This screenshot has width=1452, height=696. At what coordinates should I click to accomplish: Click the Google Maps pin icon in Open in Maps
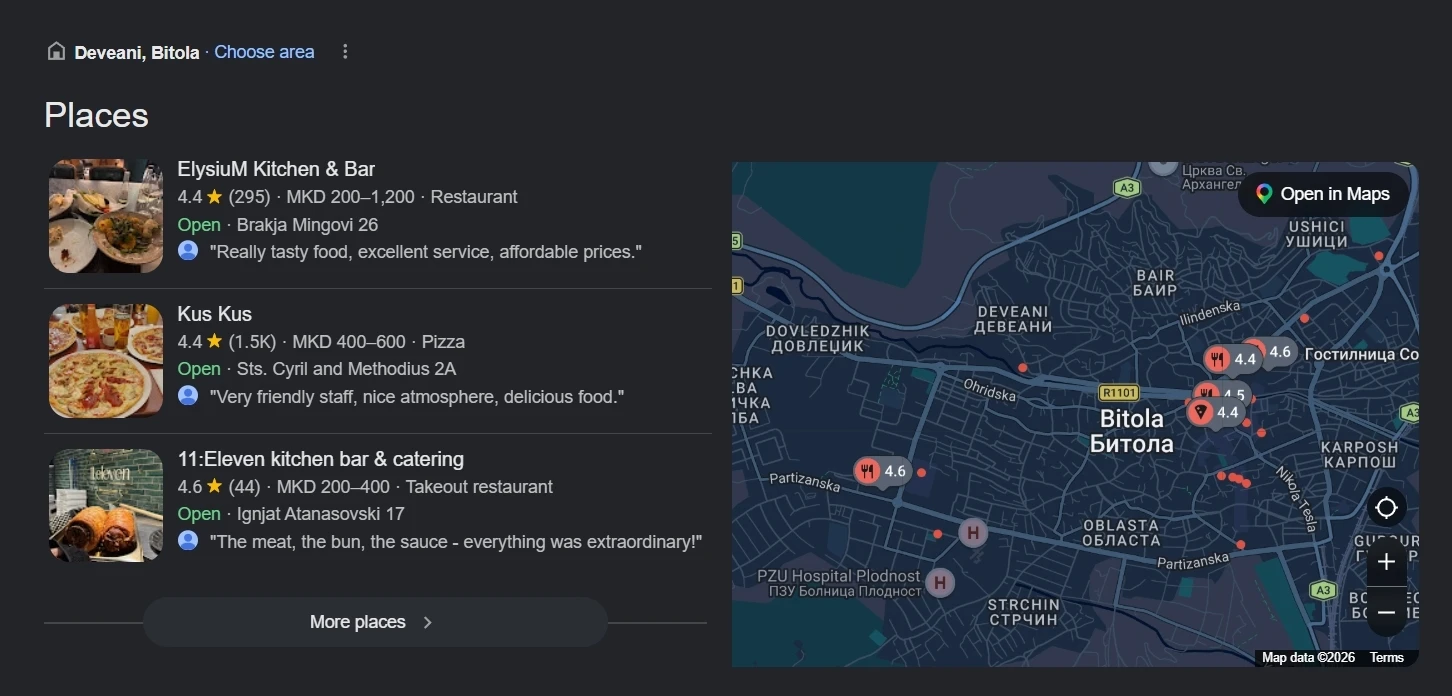[1264, 194]
